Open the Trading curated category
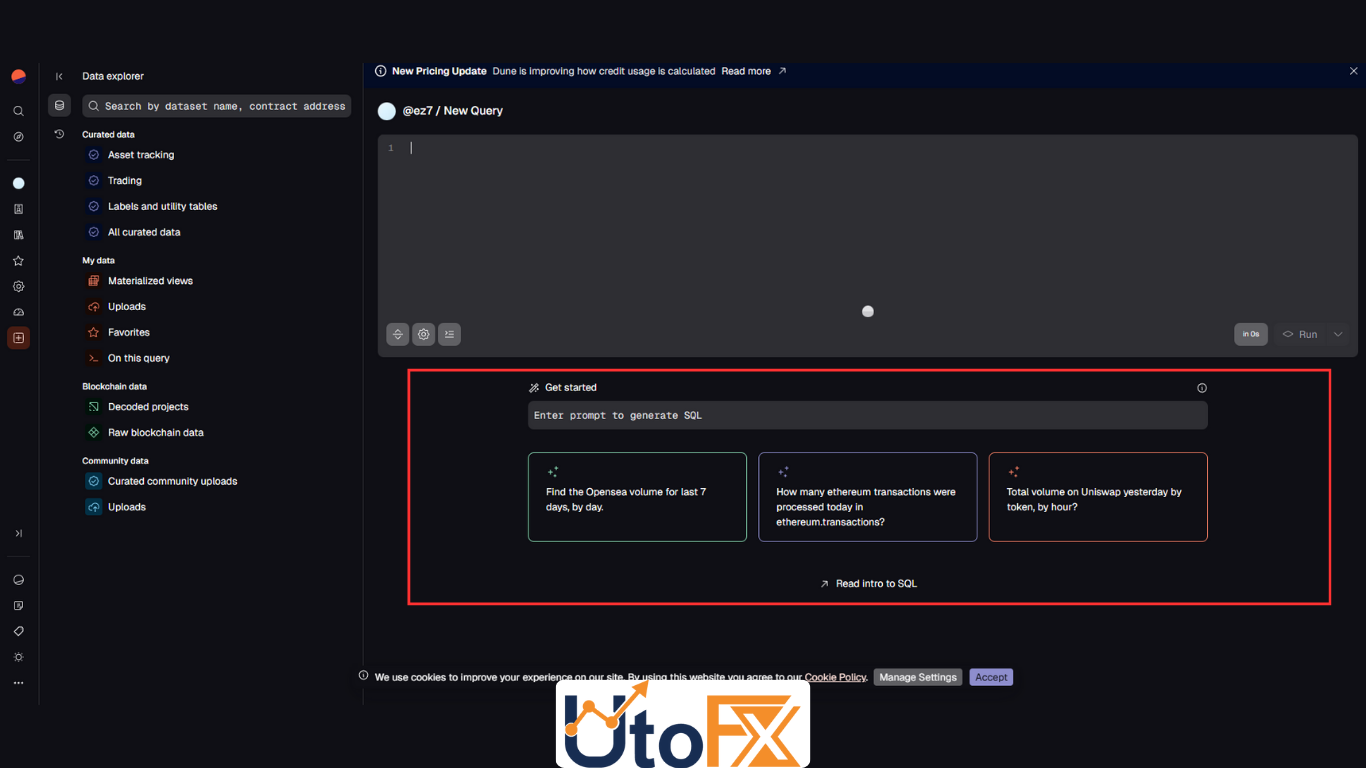This screenshot has width=1366, height=768. click(125, 181)
